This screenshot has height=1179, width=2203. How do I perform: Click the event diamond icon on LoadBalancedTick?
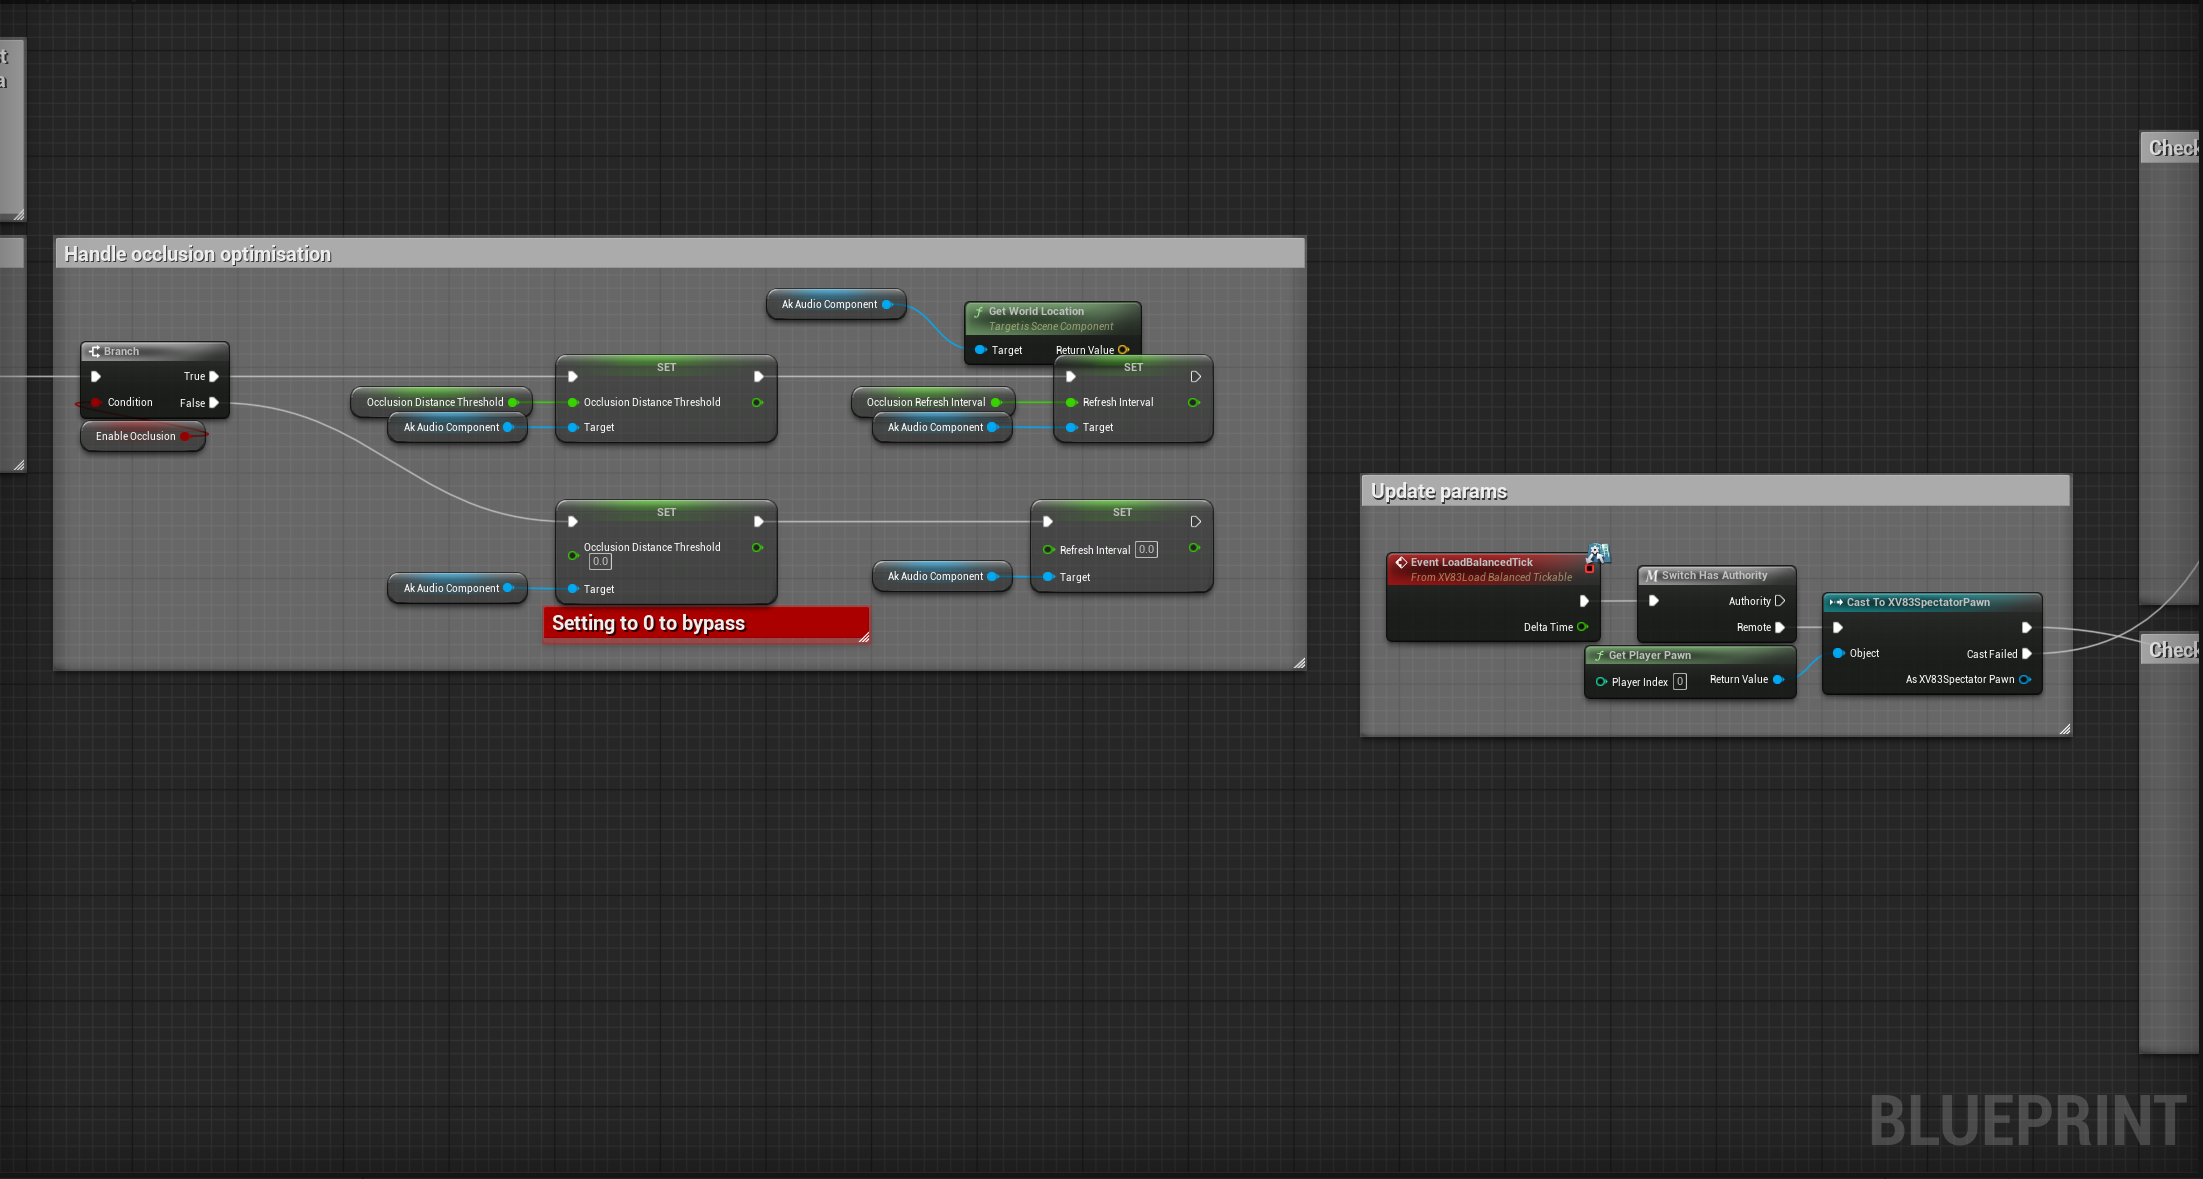(x=1401, y=563)
